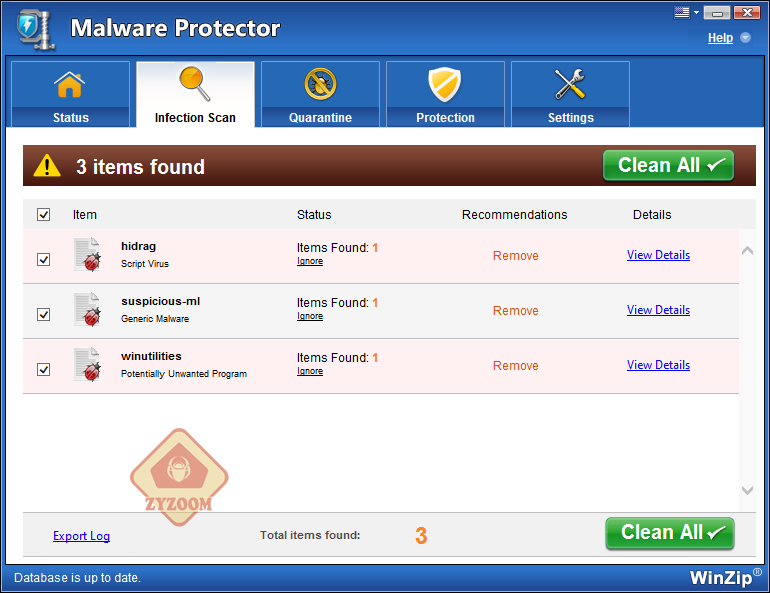Click the suspicious-ml infected file icon
The width and height of the screenshot is (770, 593).
[x=87, y=309]
